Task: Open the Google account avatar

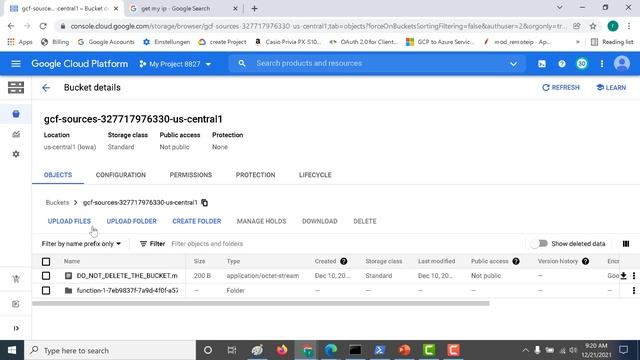Action: 622,64
